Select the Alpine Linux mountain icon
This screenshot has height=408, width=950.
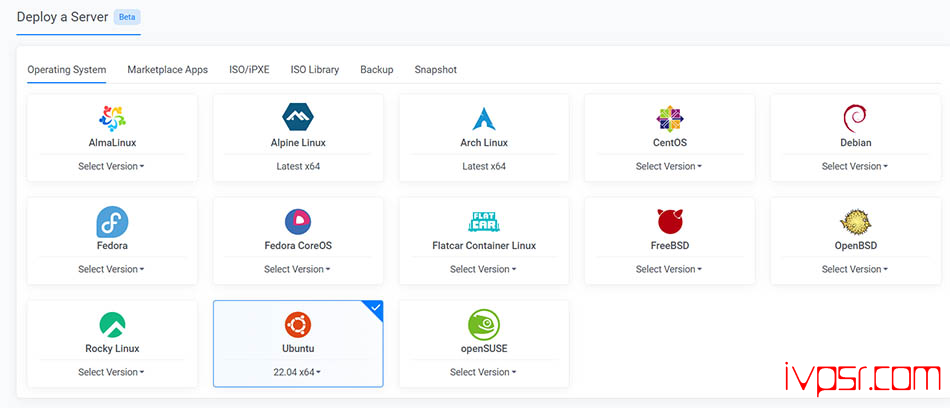pos(298,118)
